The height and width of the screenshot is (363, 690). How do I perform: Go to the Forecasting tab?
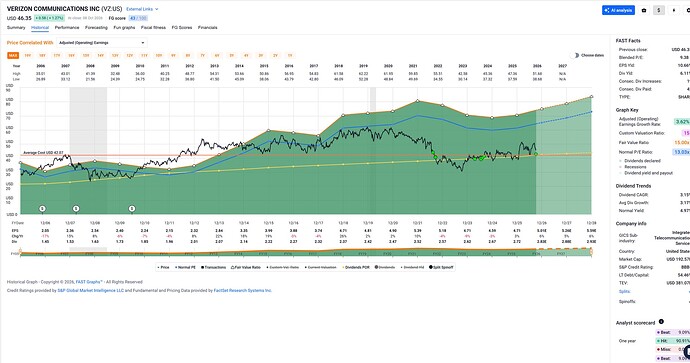96,27
